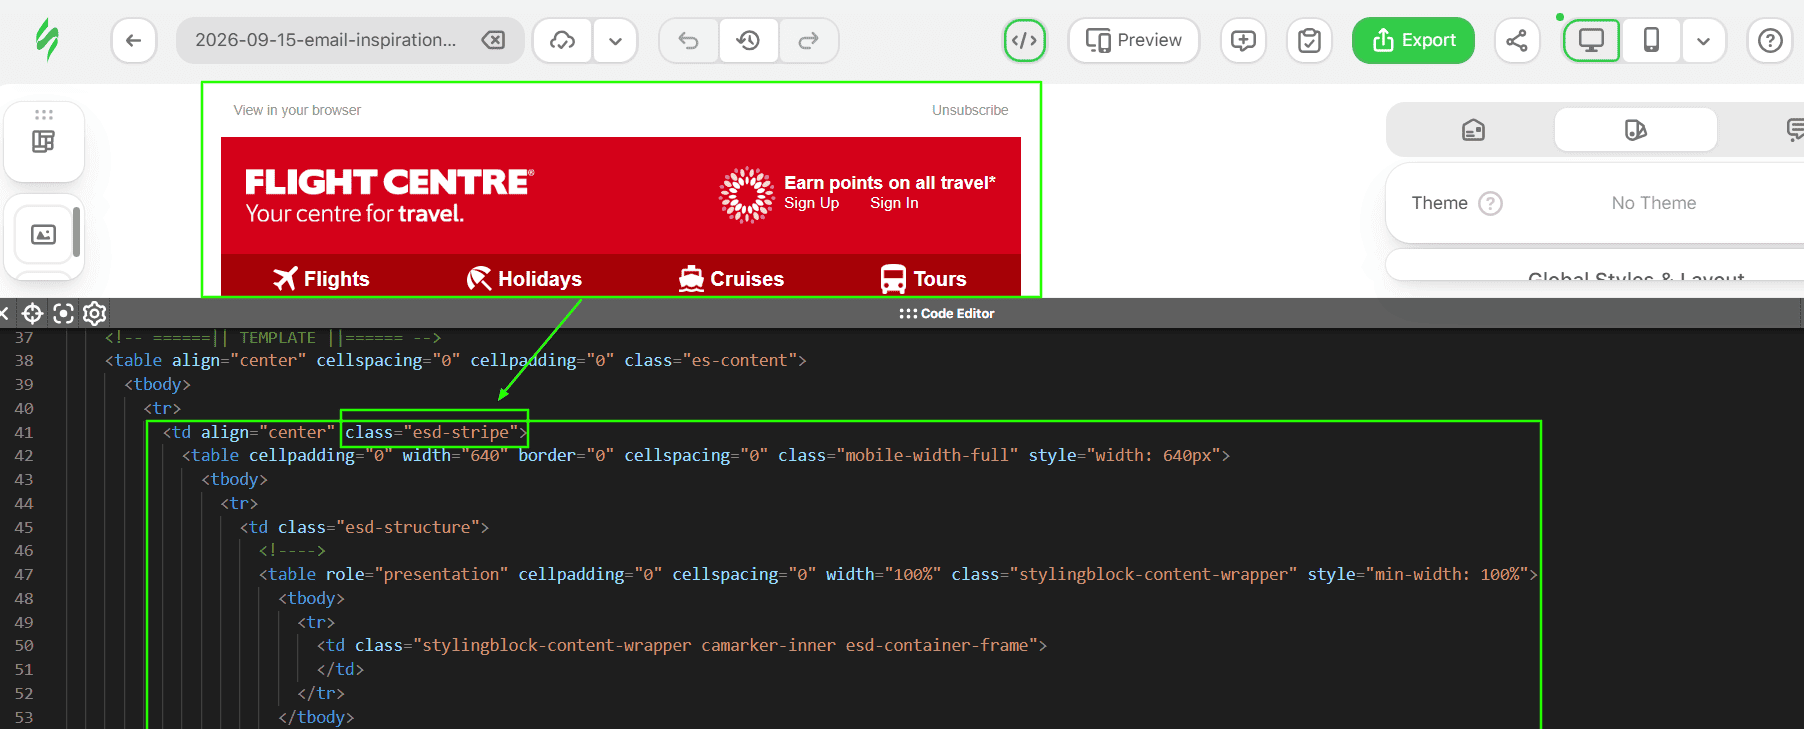Click the locate crosshair icon in code editor
The image size is (1804, 729).
click(32, 313)
